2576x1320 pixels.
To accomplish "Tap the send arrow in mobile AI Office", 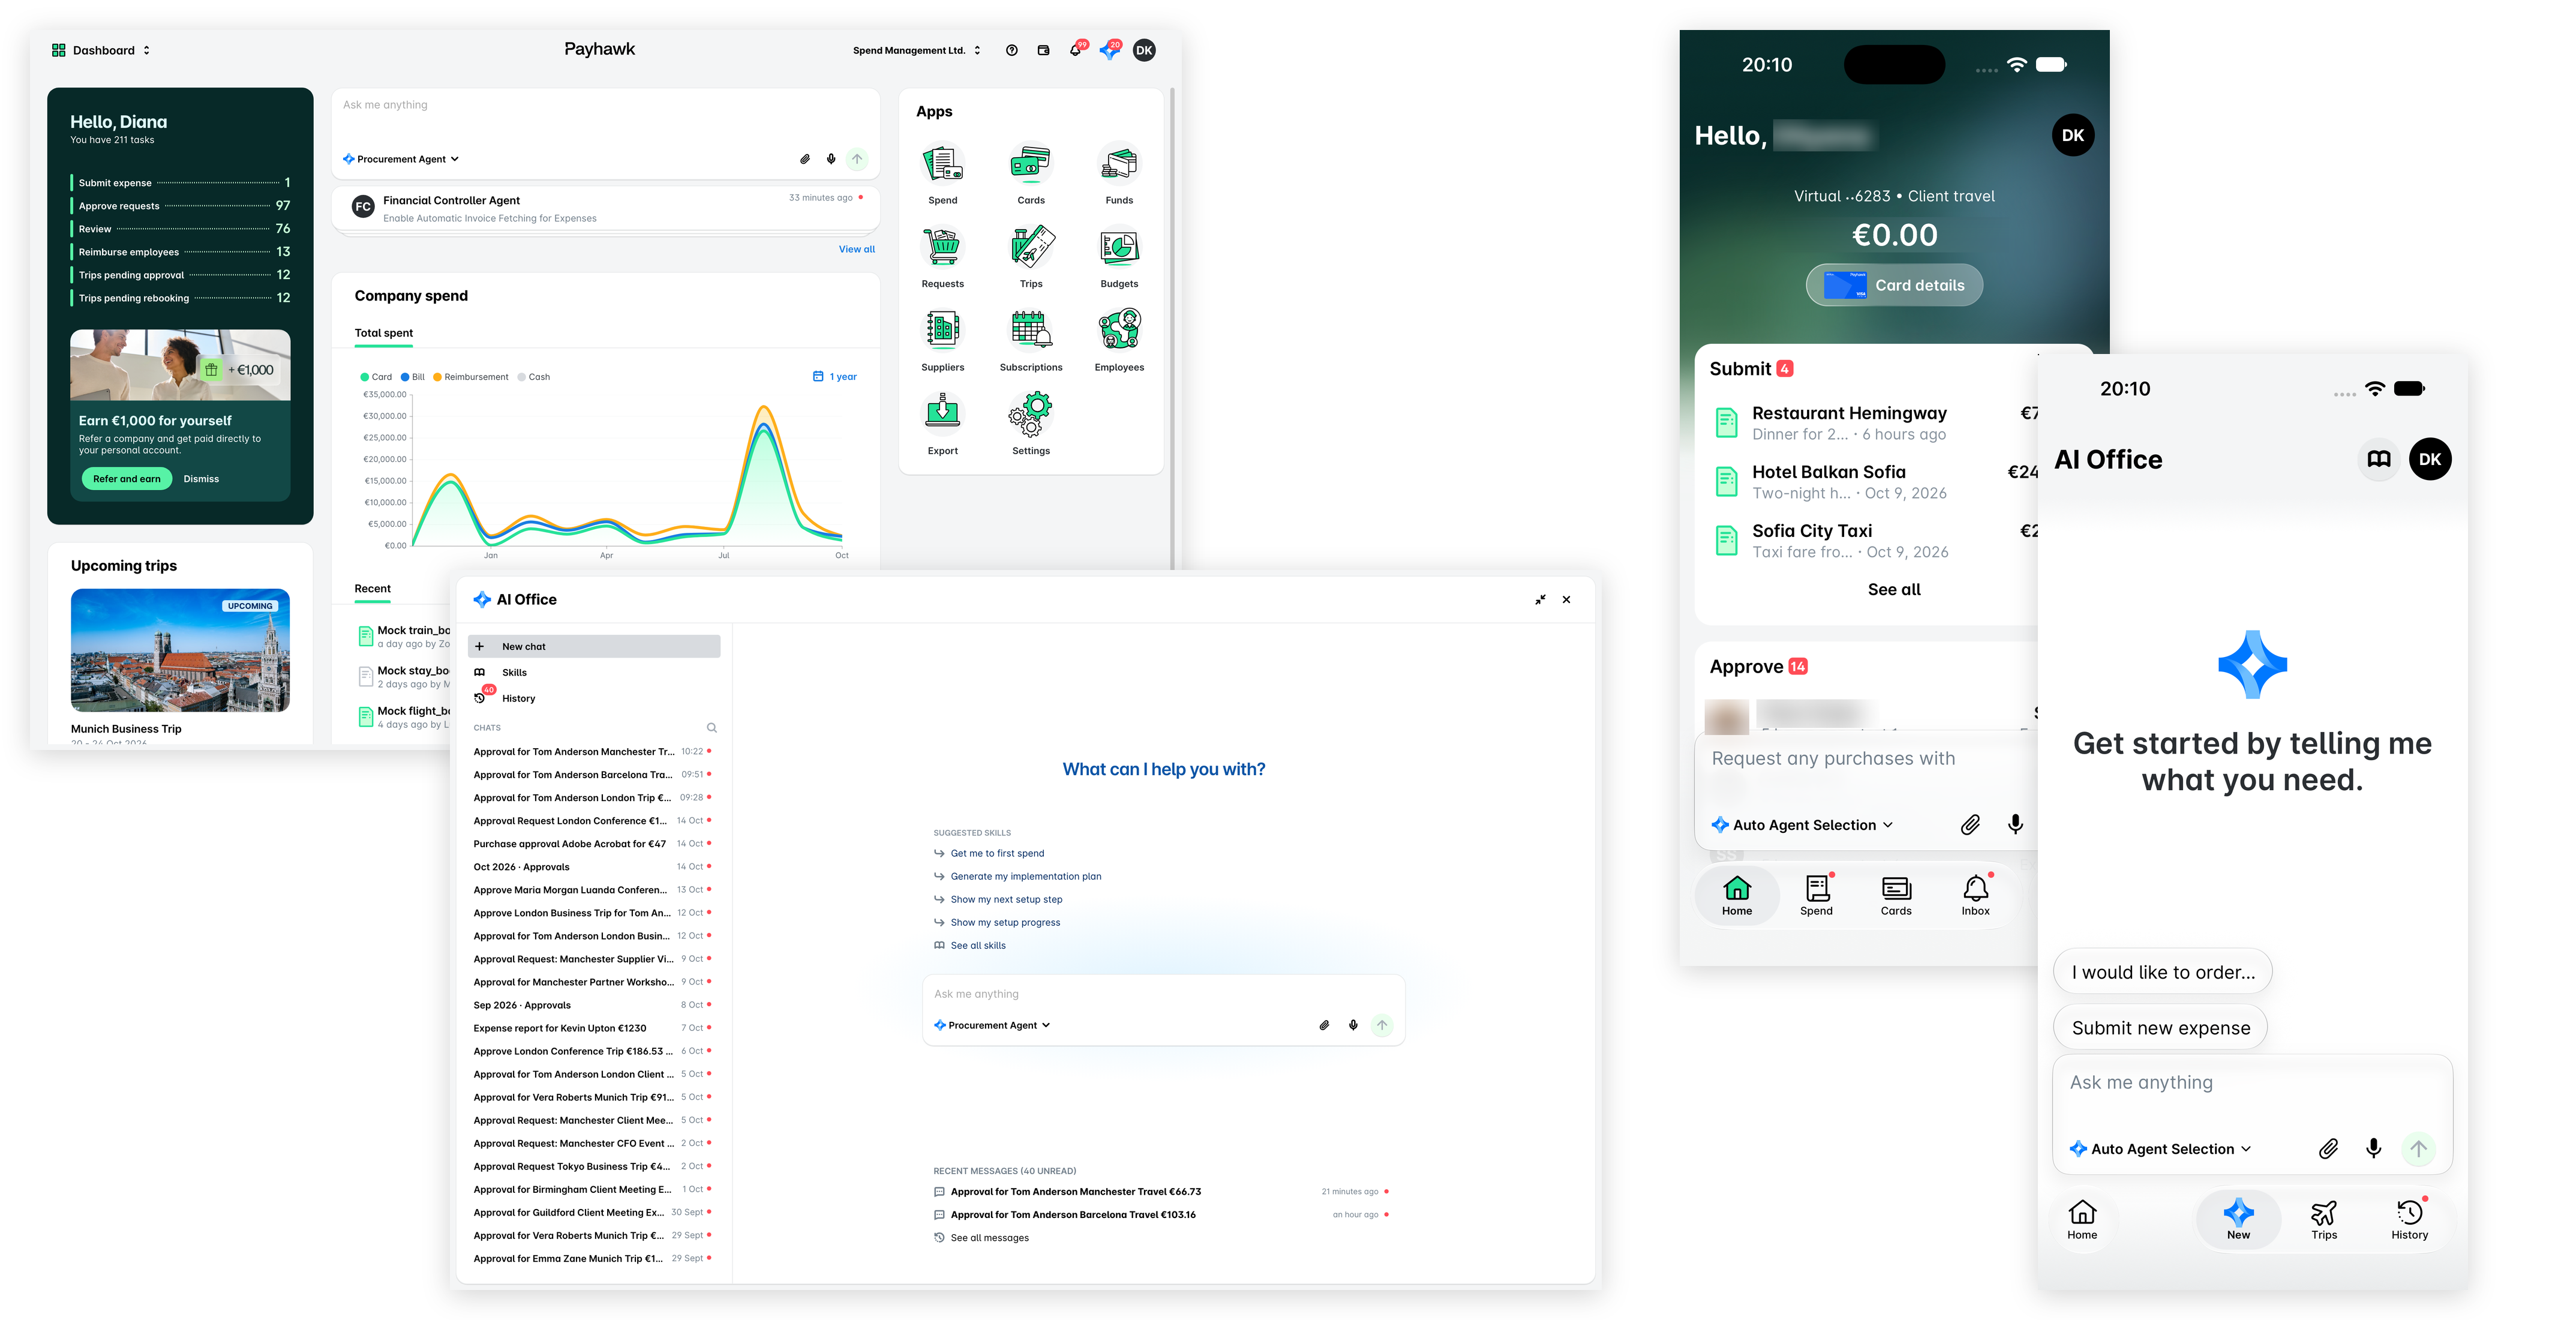I will (2418, 1149).
